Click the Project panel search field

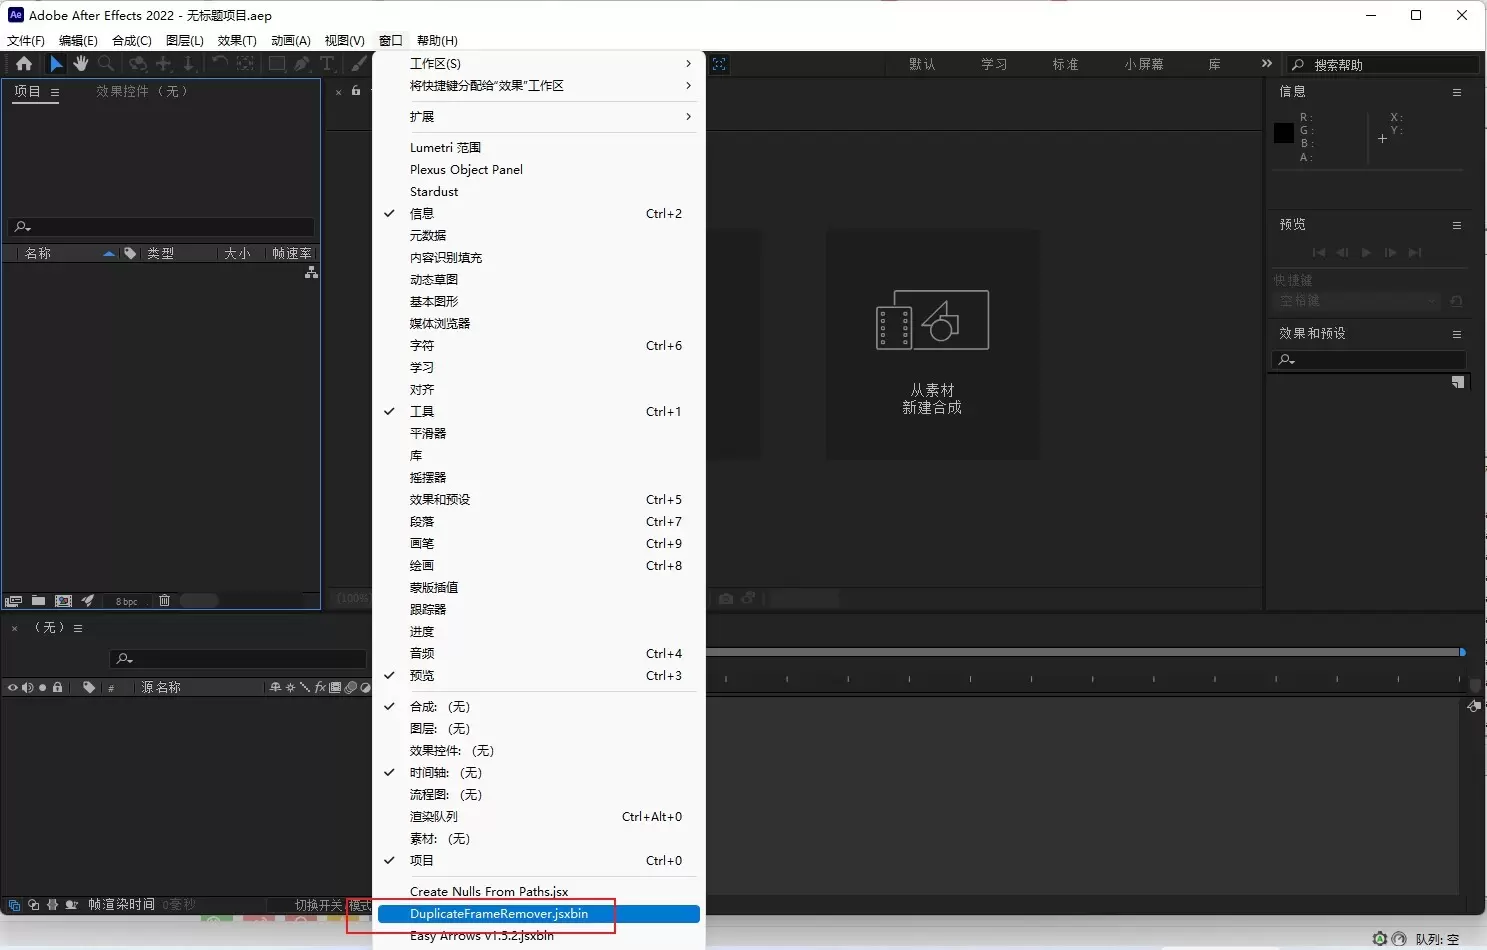click(161, 227)
